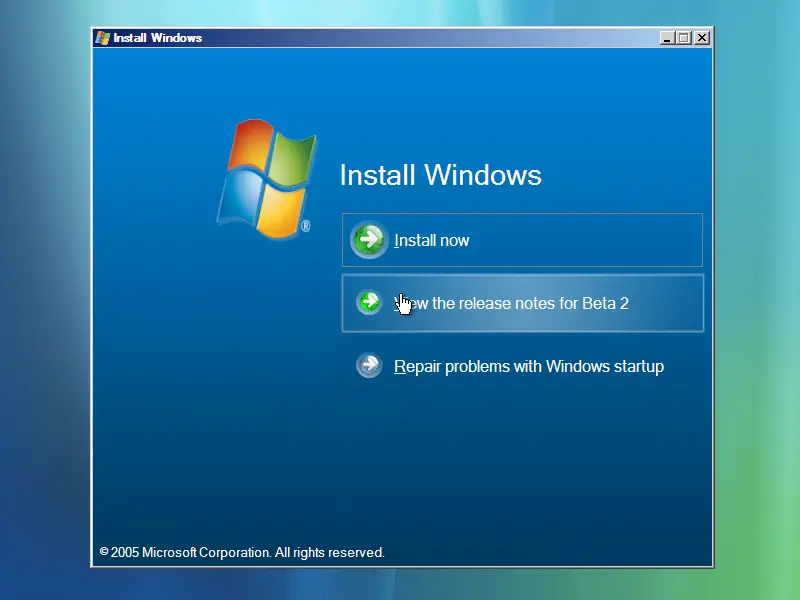Click the green arrow beside release notes
The width and height of the screenshot is (800, 600).
[369, 303]
